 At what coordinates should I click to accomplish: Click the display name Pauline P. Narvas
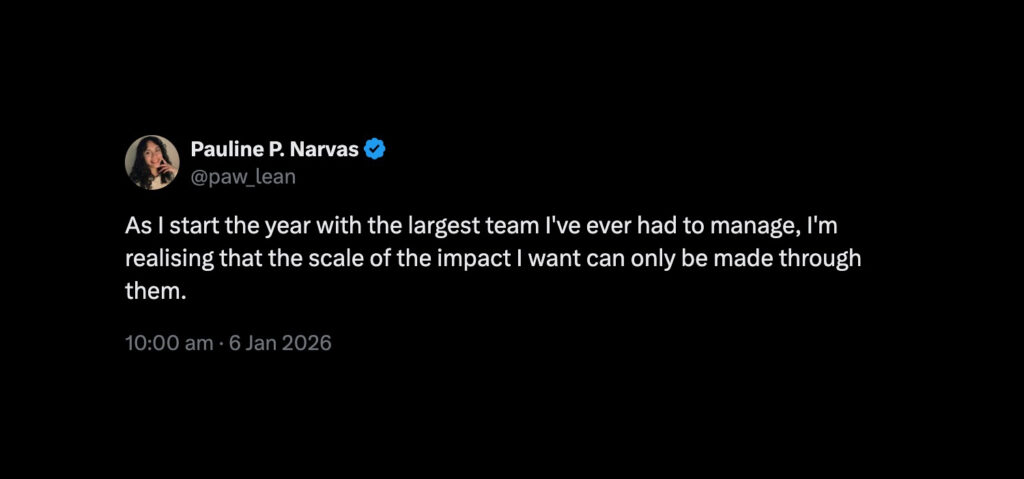click(x=276, y=150)
